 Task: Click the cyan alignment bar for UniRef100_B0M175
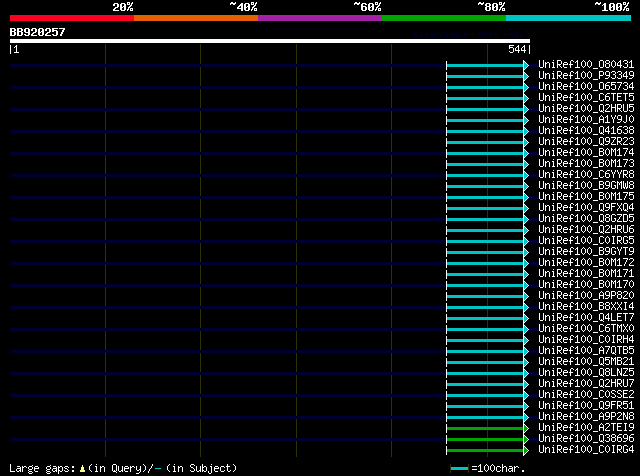tap(485, 198)
